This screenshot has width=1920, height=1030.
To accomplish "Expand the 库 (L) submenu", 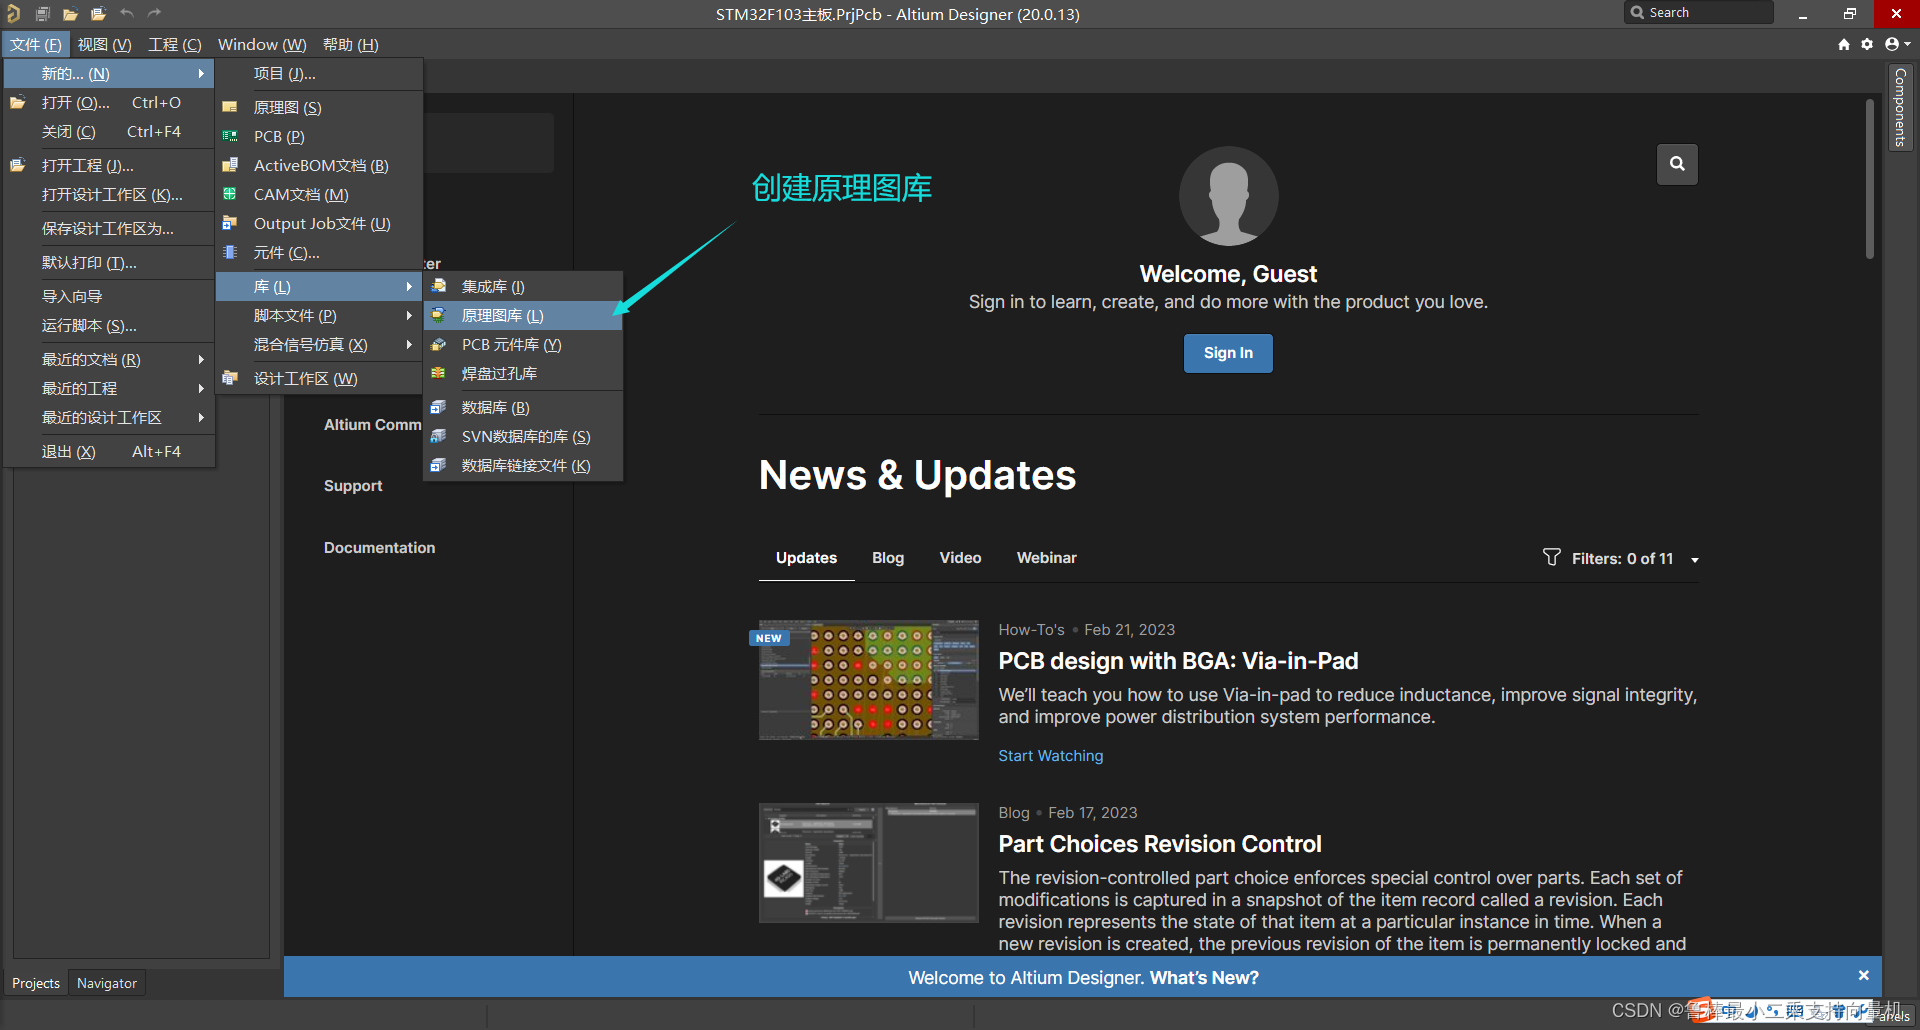I will coord(319,286).
